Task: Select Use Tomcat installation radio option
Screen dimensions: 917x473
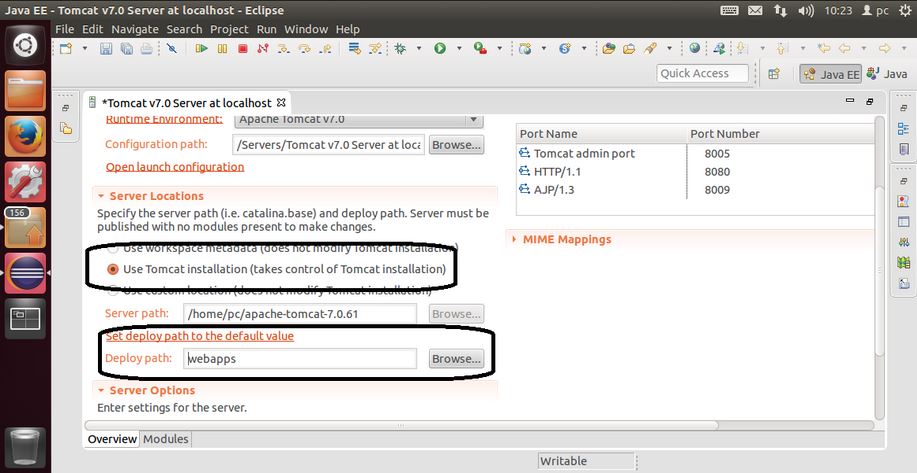Action: pos(113,269)
